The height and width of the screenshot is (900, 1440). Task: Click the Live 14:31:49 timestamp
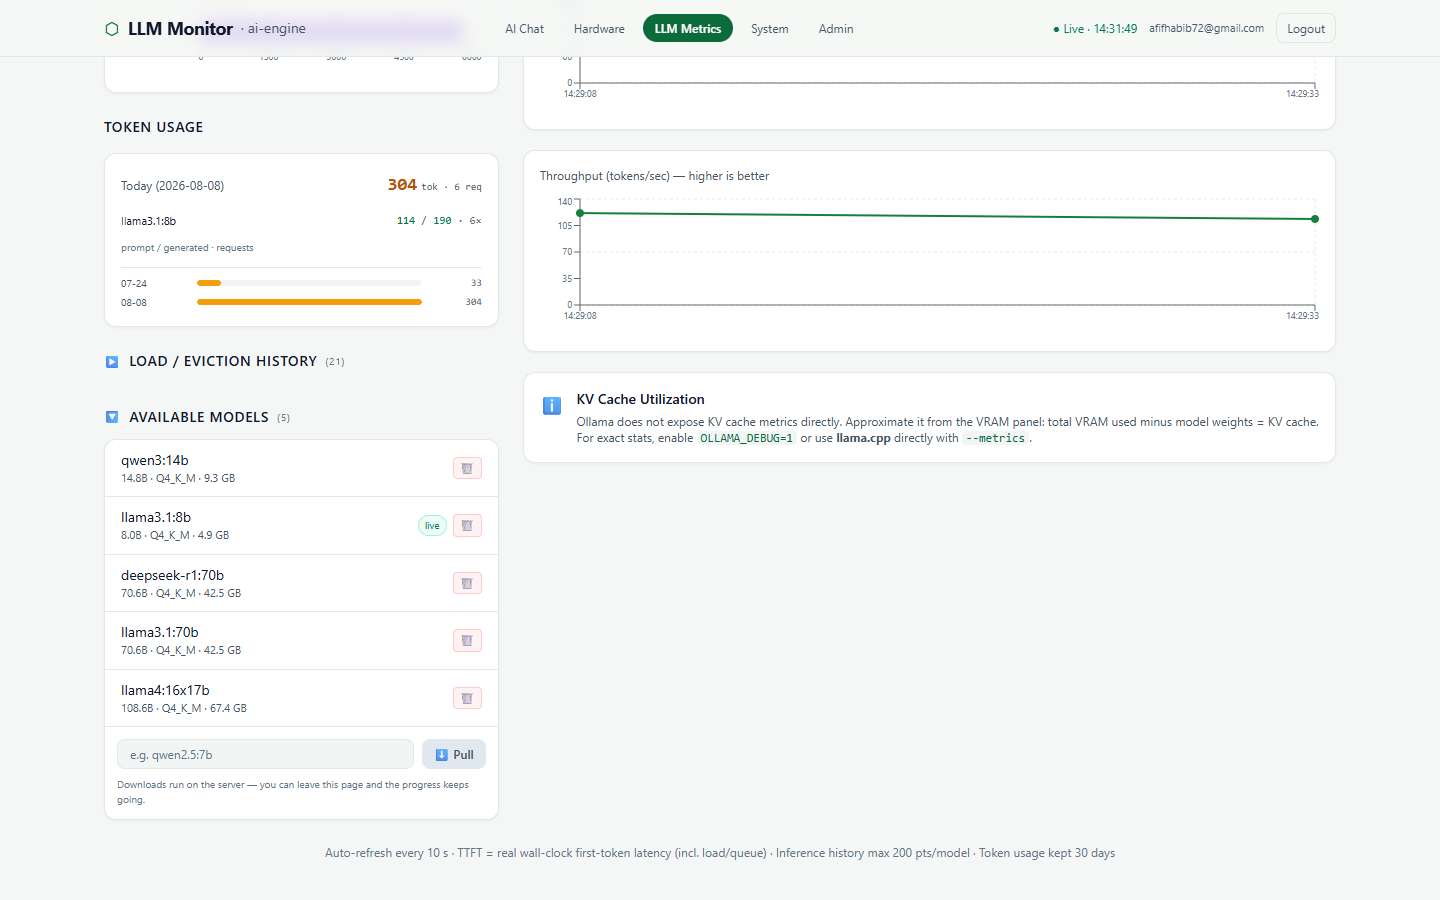tap(1100, 29)
